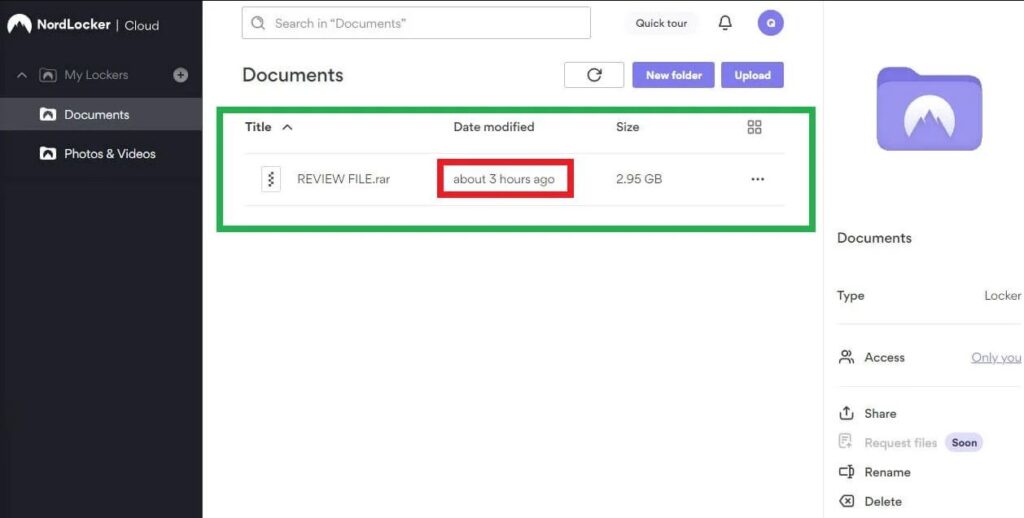Viewport: 1024px width, 518px height.
Task: Collapse the My Lockers tree
Action: 22,75
